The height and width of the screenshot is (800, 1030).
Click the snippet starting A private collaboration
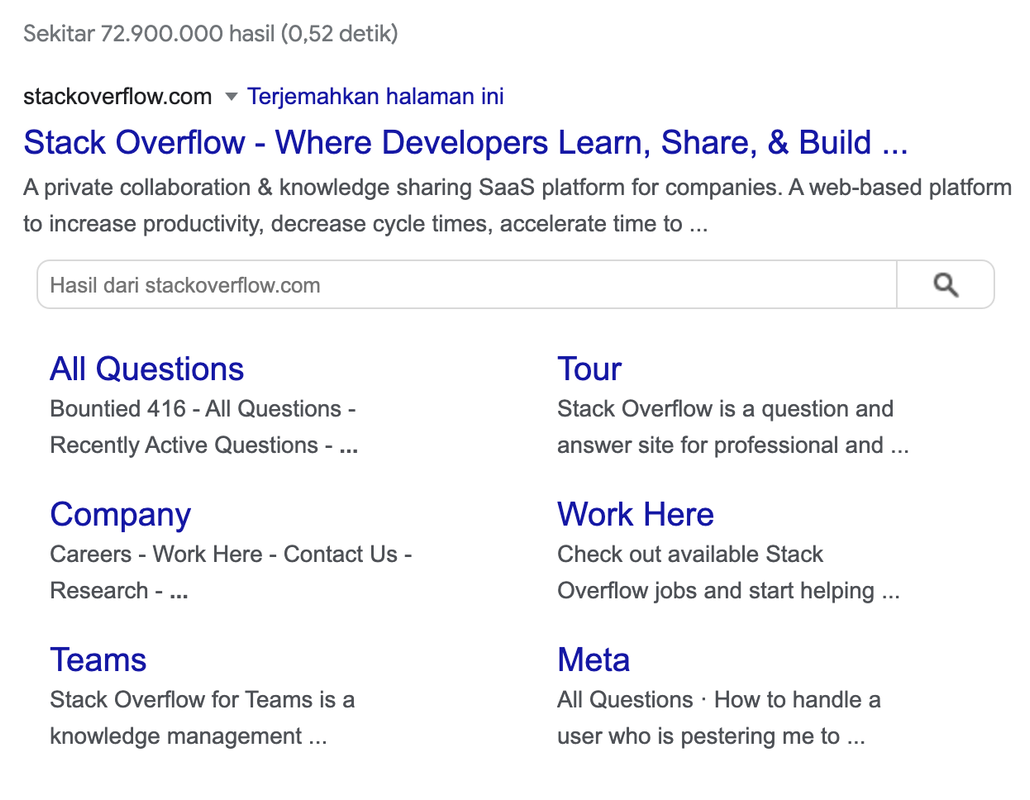pyautogui.click(x=518, y=206)
